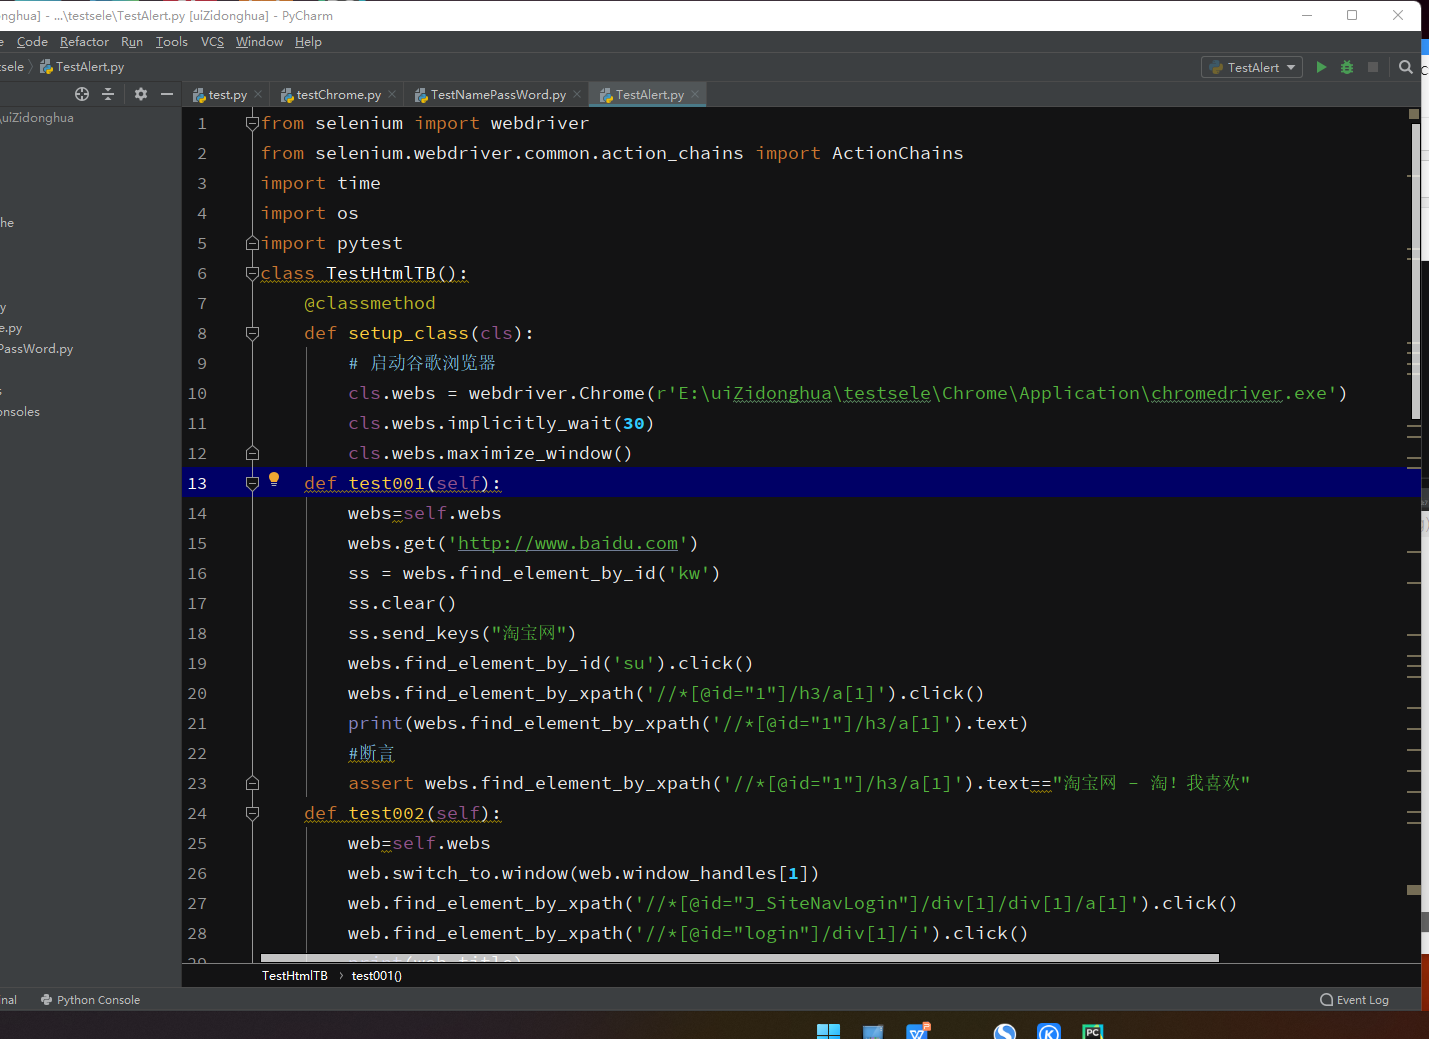Screen dimensions: 1429x1039
Task: Switch to the test.py editor tab
Action: 227,95
